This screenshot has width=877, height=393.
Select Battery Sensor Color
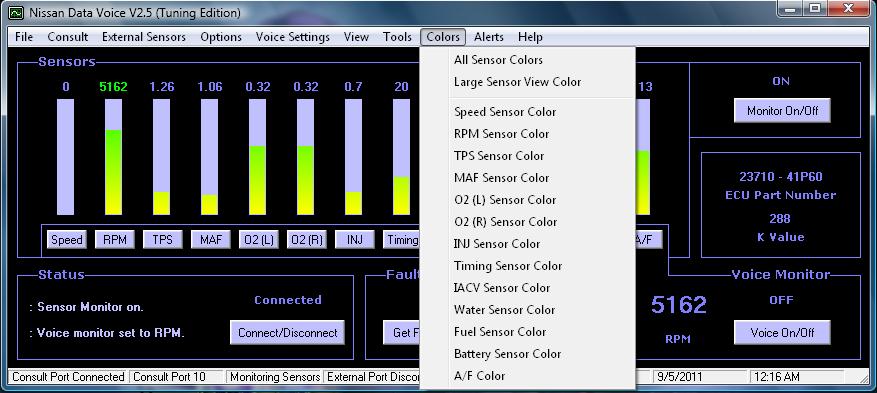(527, 354)
